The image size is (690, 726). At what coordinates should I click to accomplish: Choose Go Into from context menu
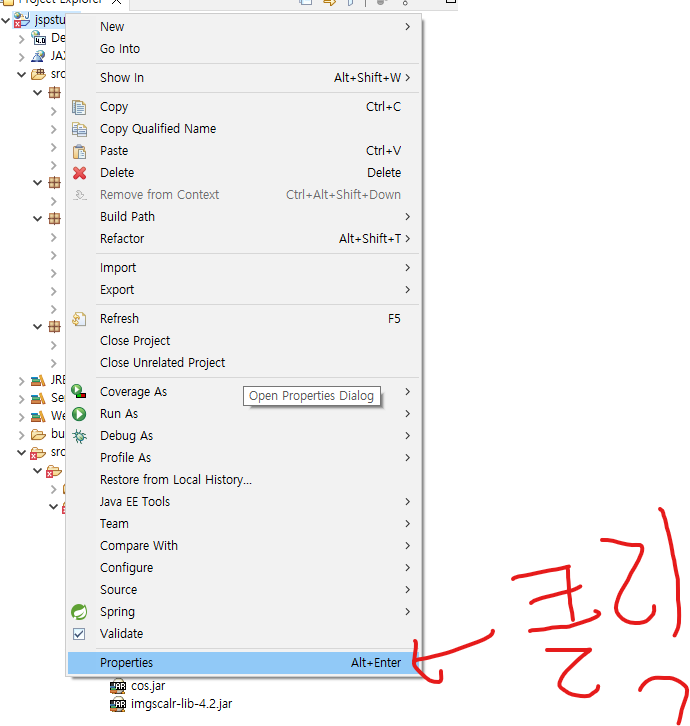coord(244,49)
